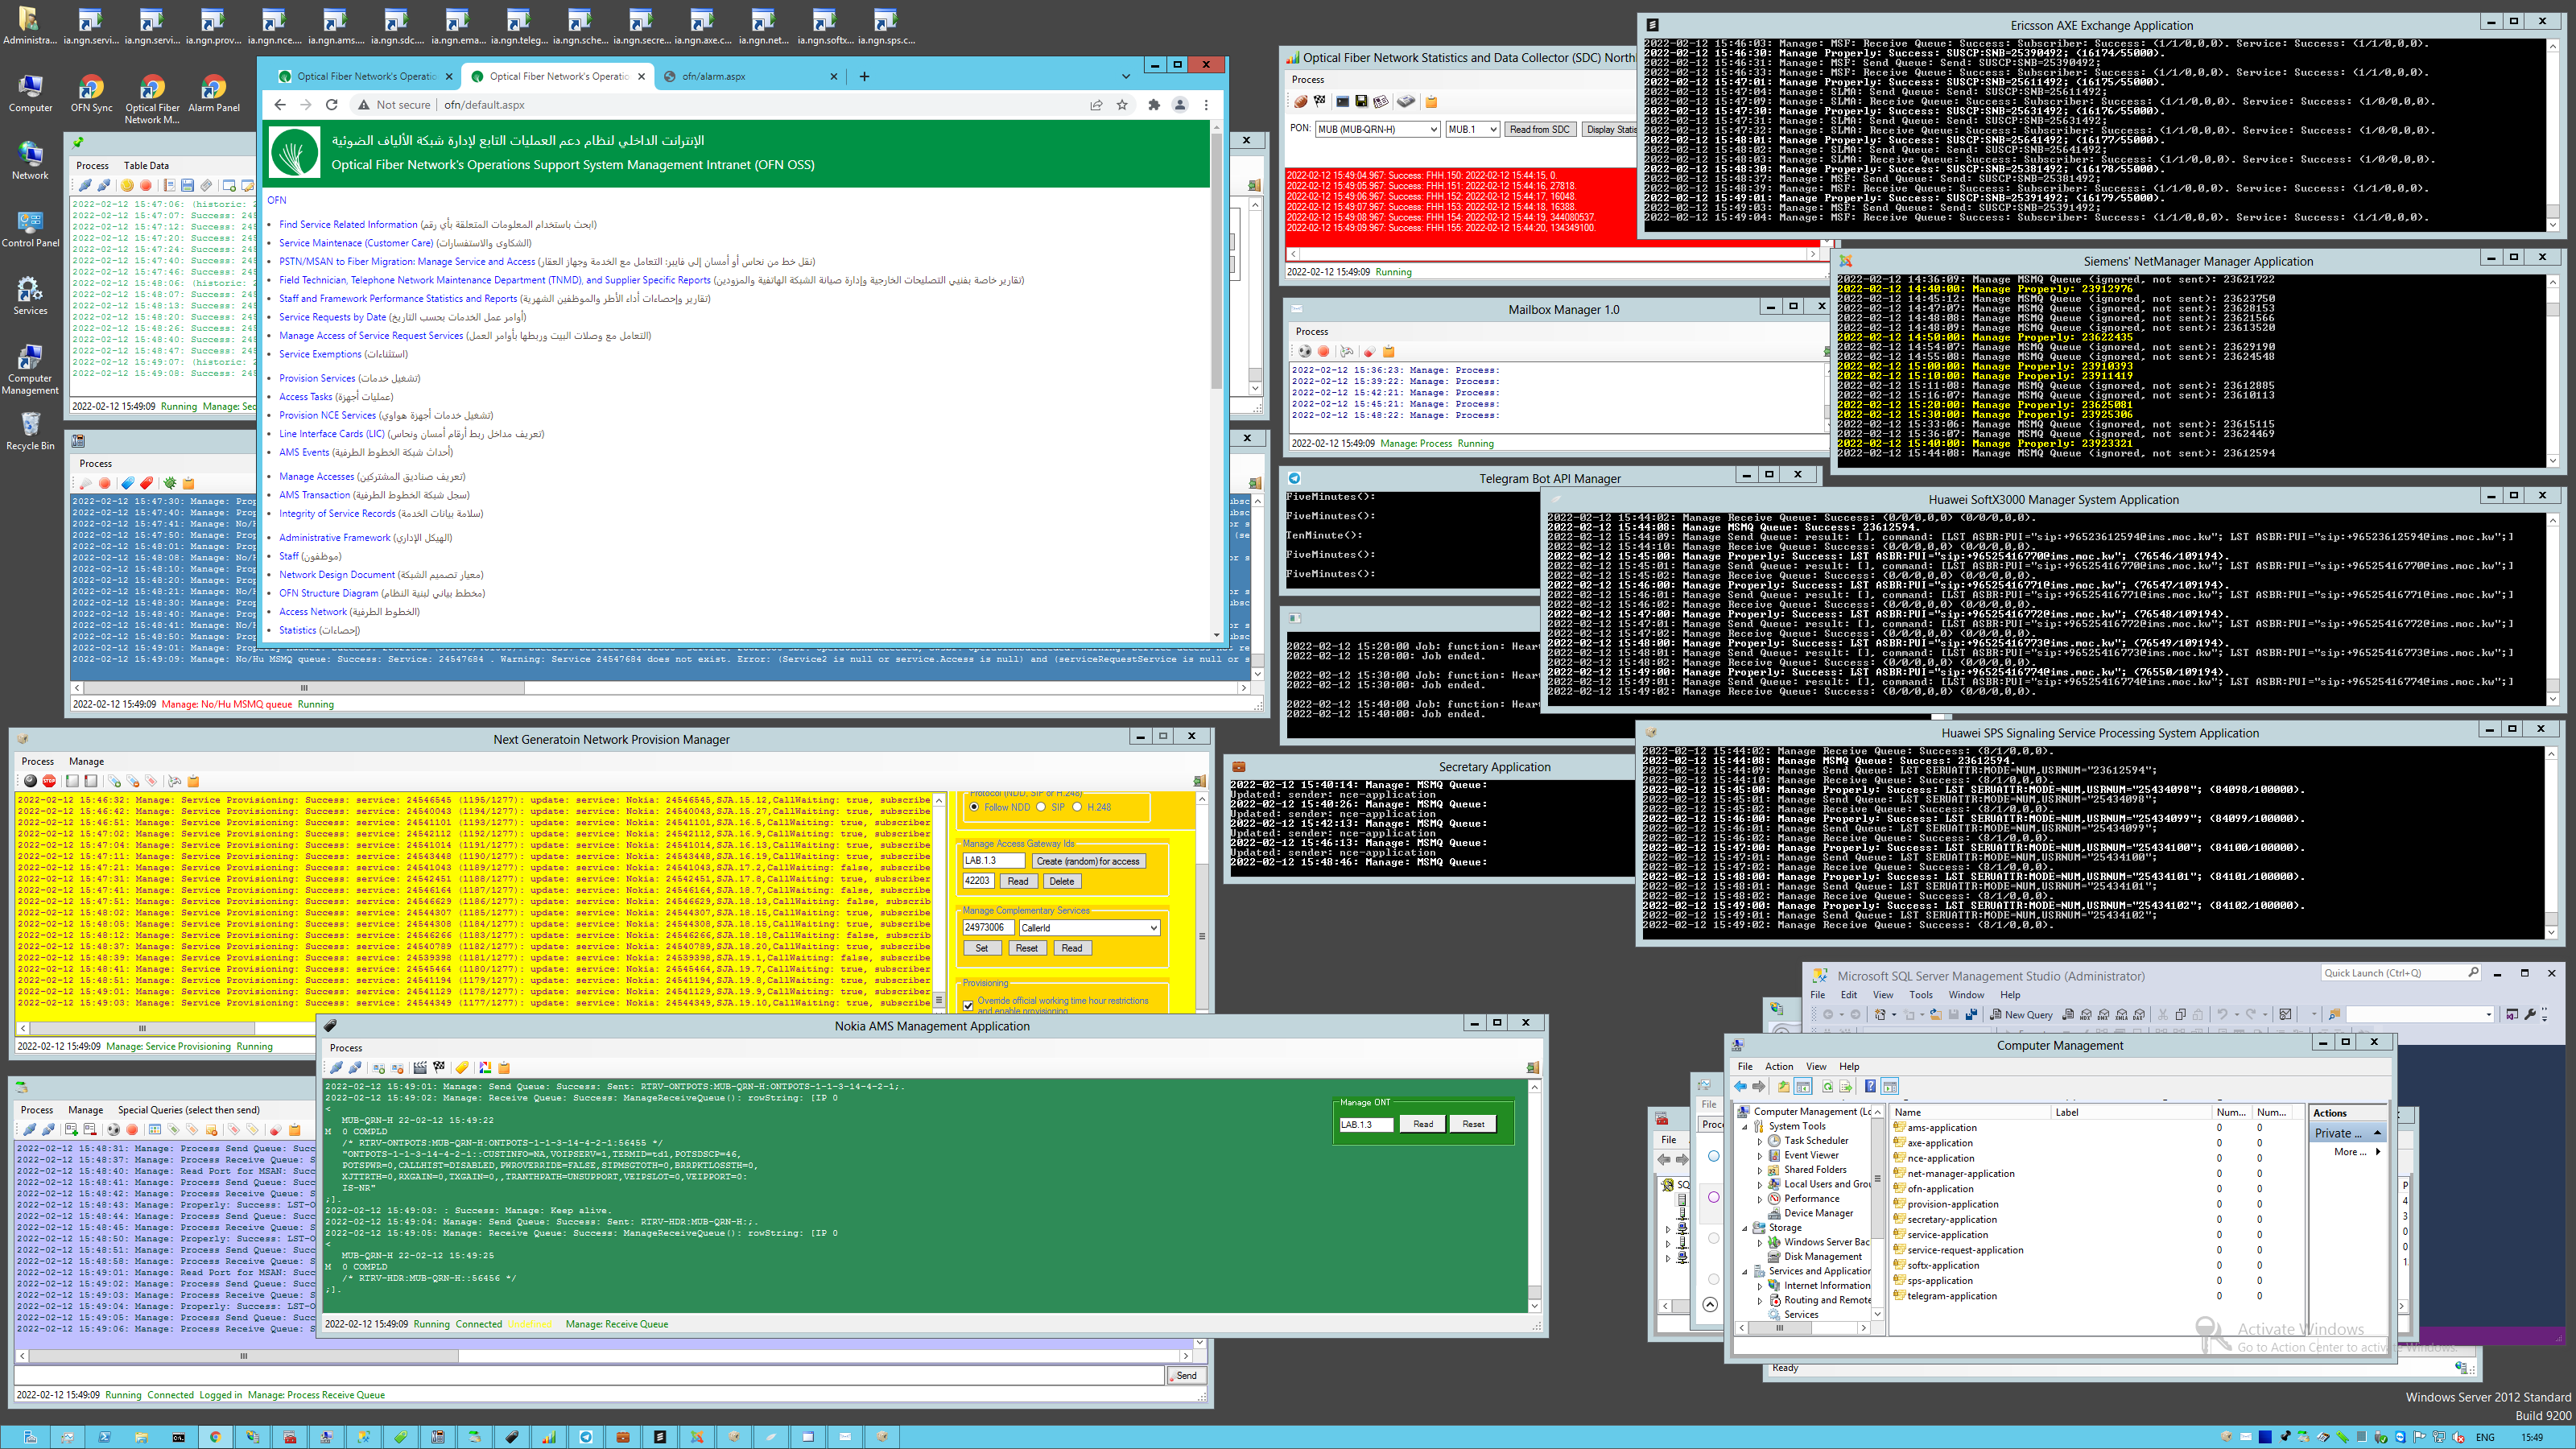This screenshot has height=1449, width=2576.
Task: Click Up one level in Computer Management
Action: 1783,1087
